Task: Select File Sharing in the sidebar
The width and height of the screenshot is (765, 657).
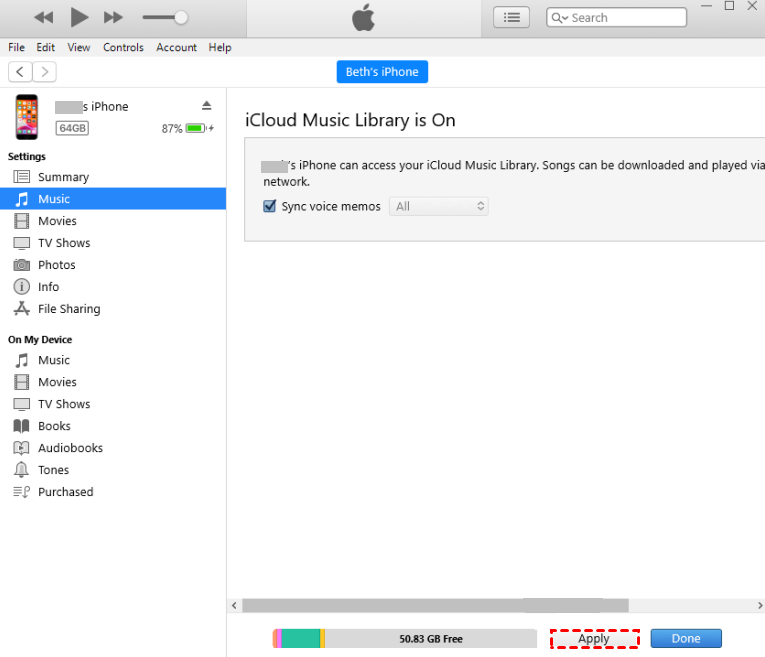Action: (x=113, y=308)
